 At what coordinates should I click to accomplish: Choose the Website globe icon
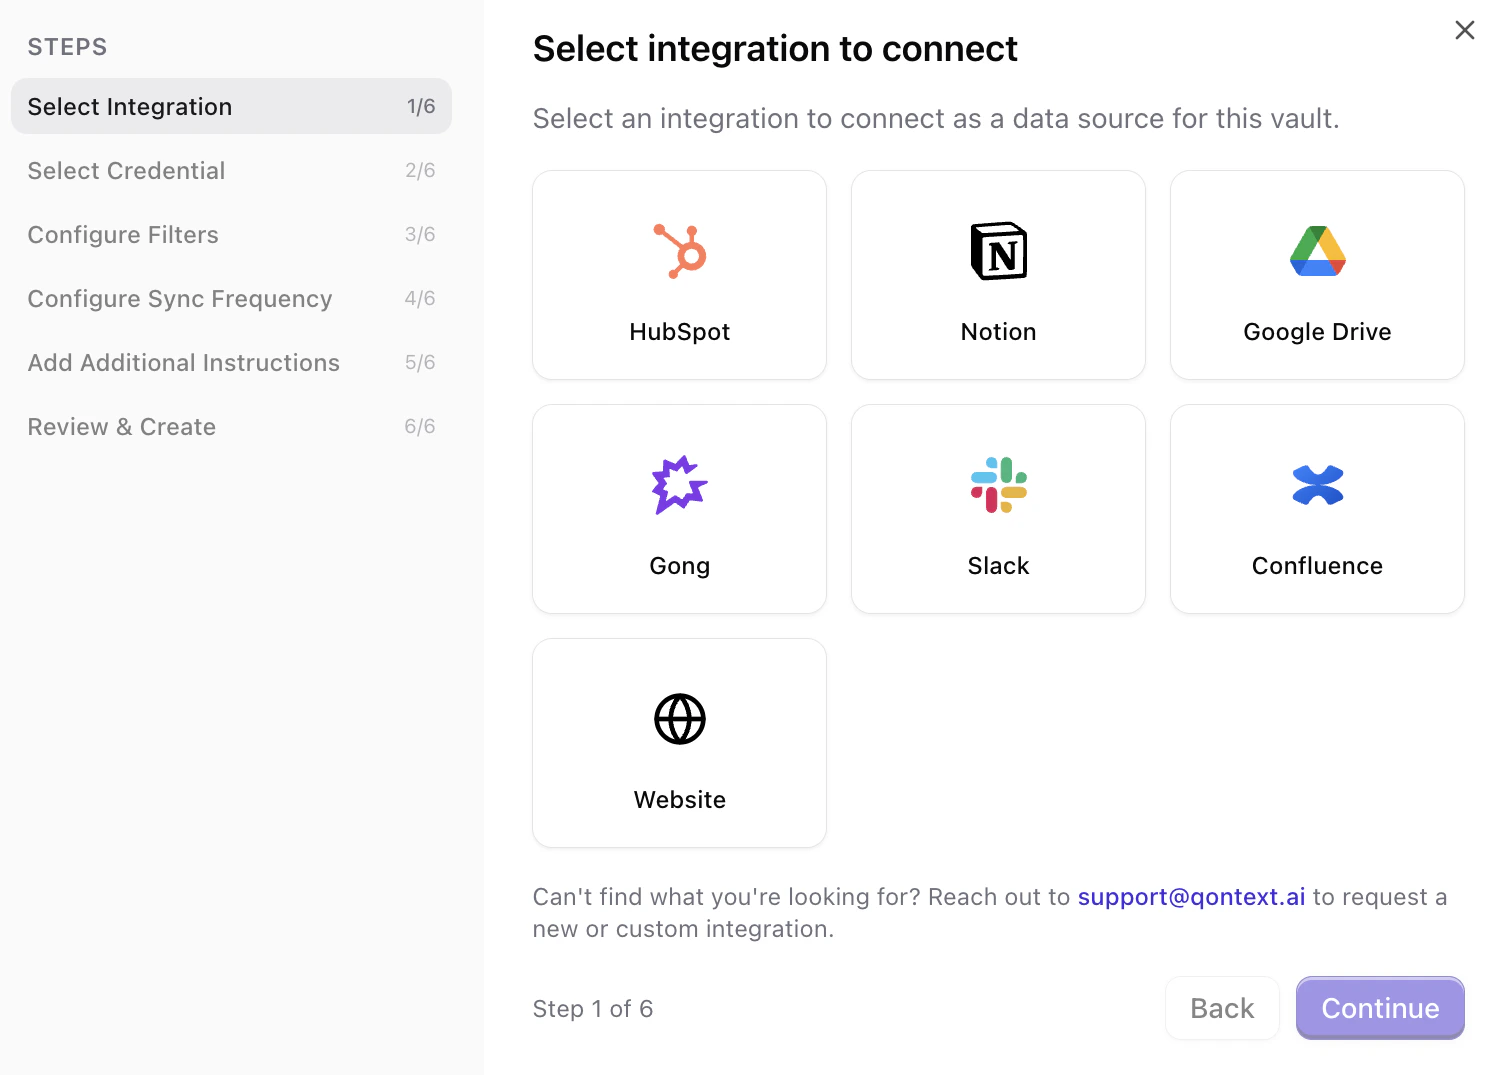pyautogui.click(x=679, y=718)
